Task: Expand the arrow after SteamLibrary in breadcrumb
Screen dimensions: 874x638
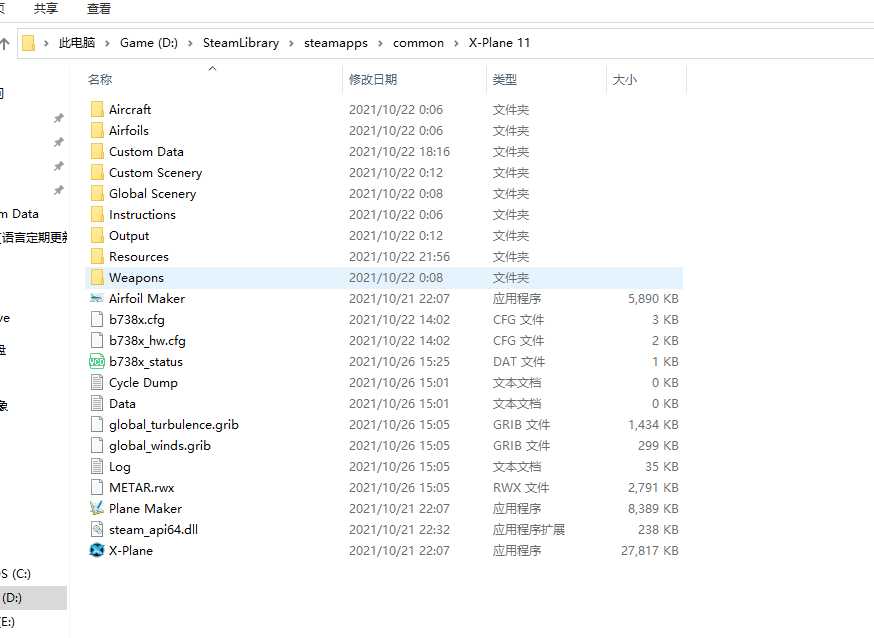Action: click(292, 43)
